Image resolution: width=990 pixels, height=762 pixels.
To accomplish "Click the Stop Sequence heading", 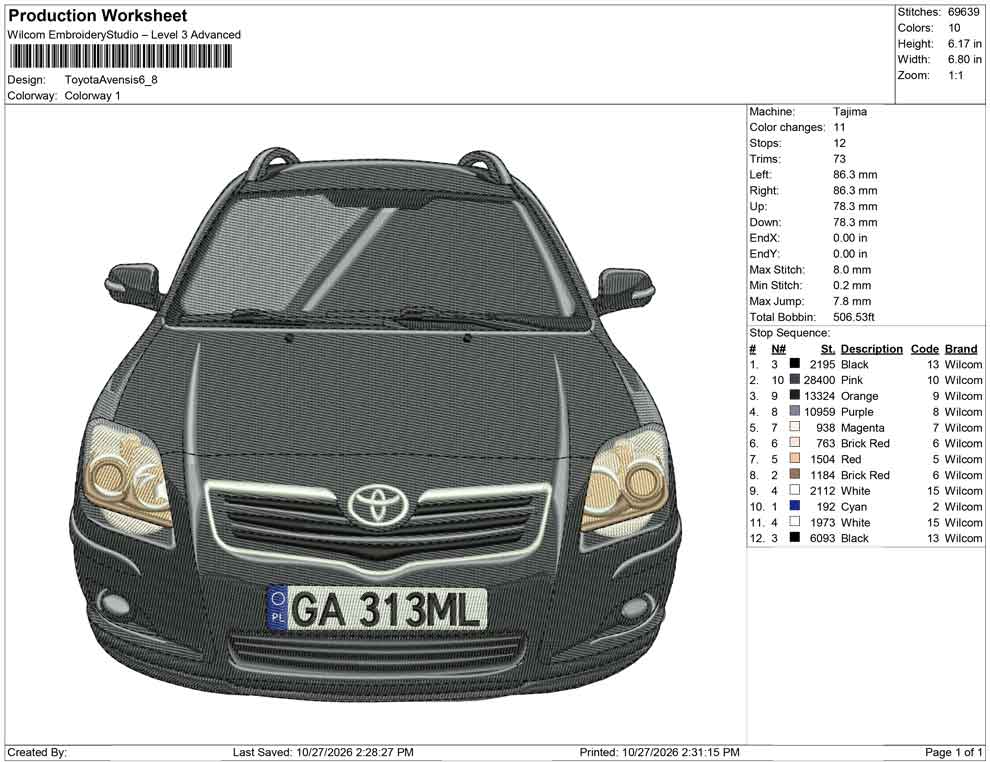I will coord(789,333).
